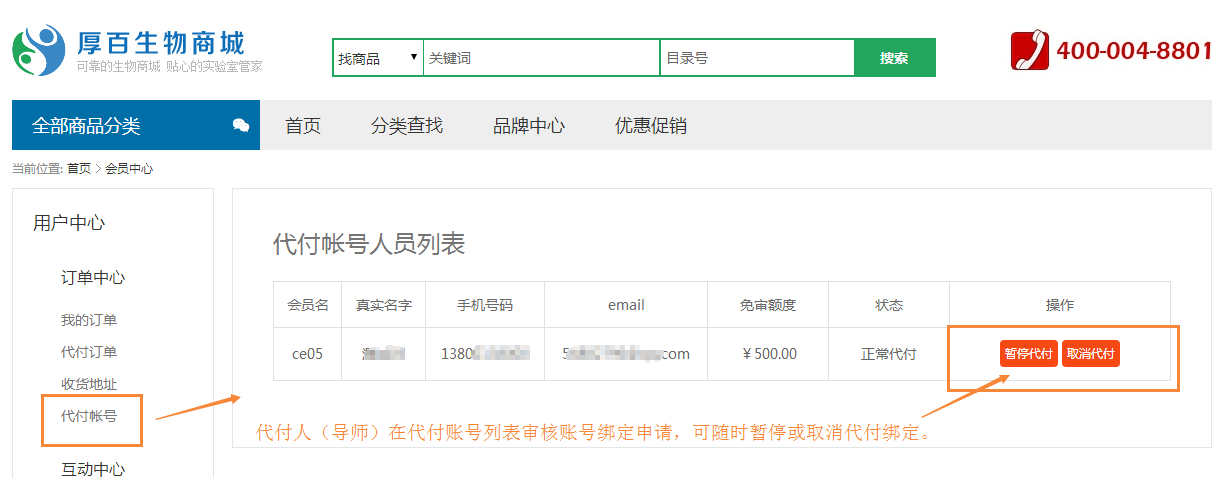Go to the 首页 navigation tab
Image resolution: width=1219 pixels, height=478 pixels.
tap(303, 126)
